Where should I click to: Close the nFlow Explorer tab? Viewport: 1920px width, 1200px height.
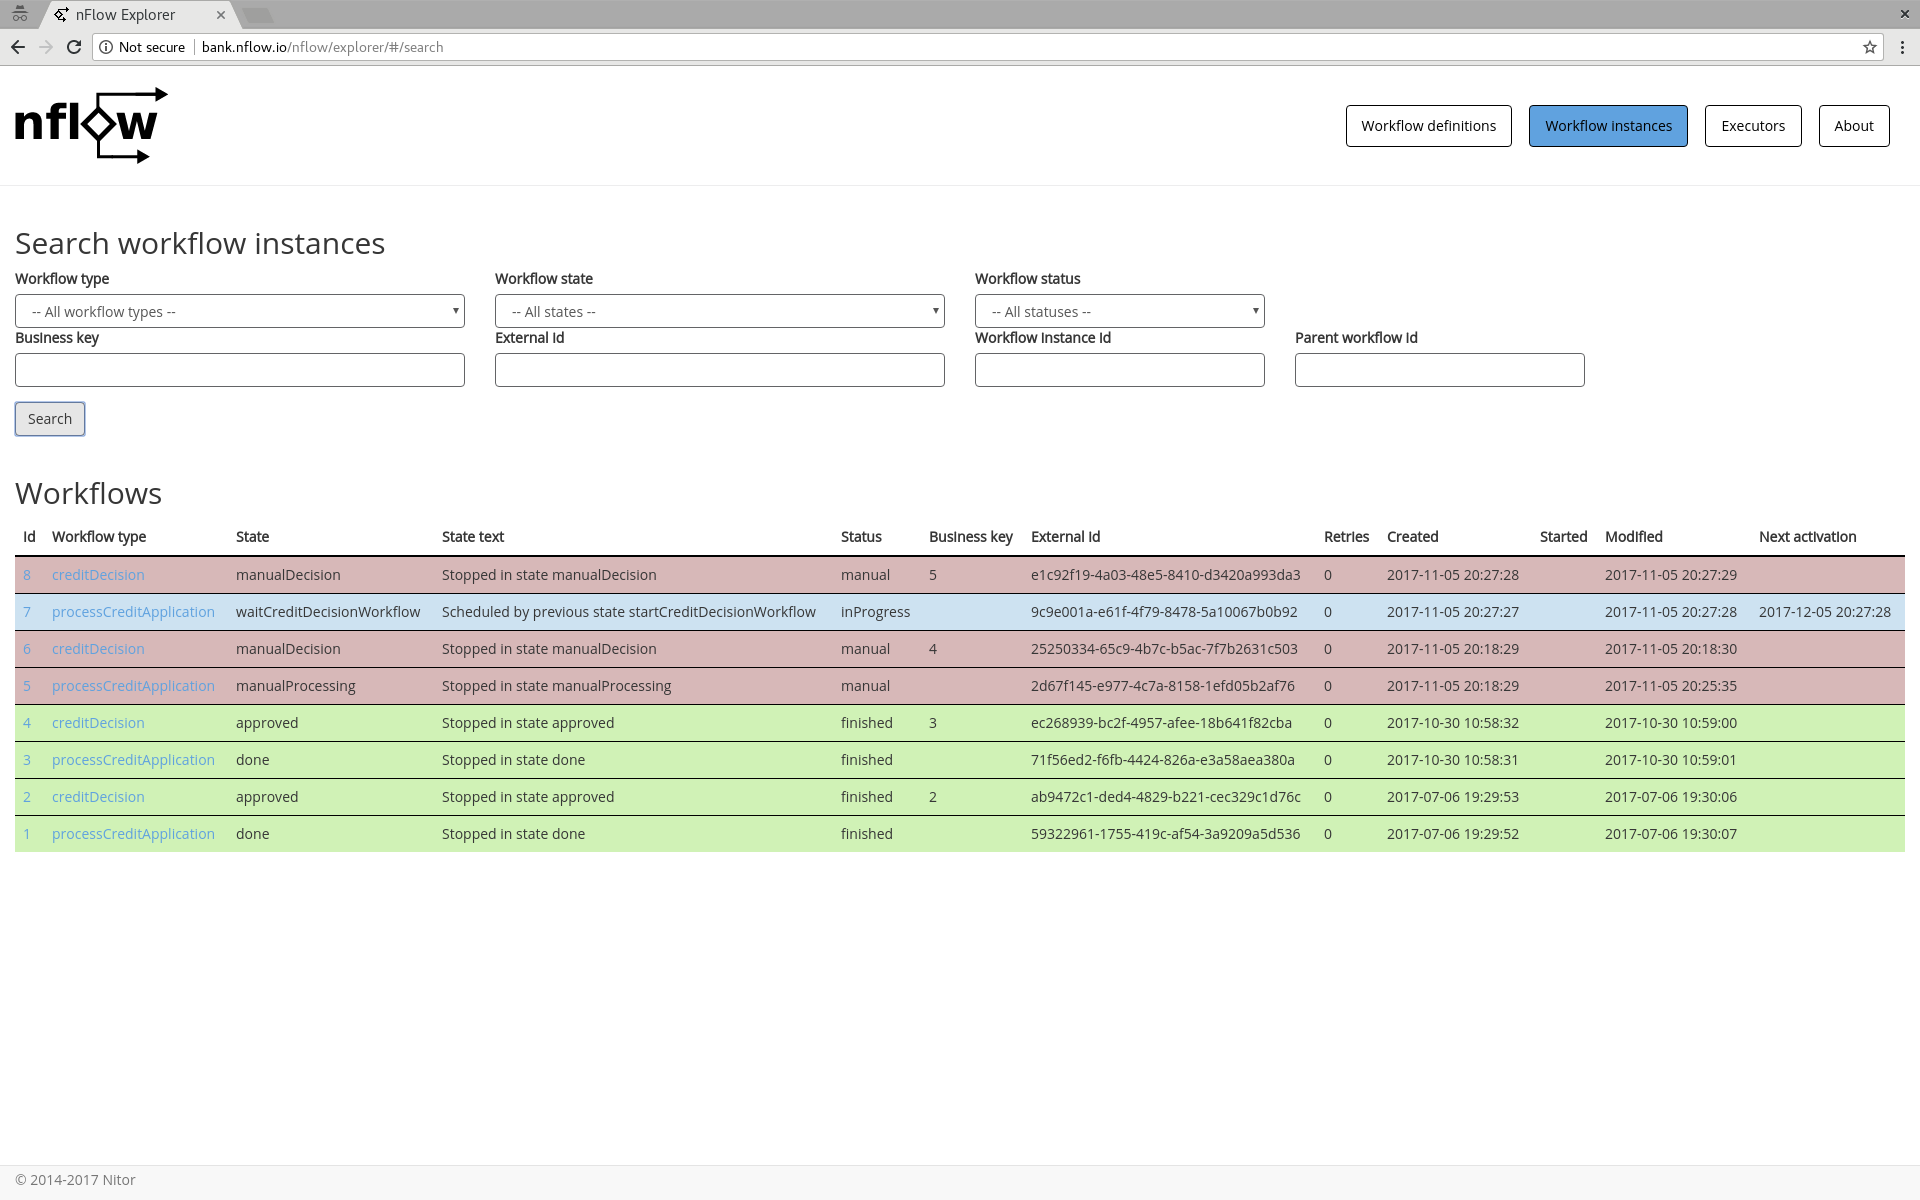(221, 15)
